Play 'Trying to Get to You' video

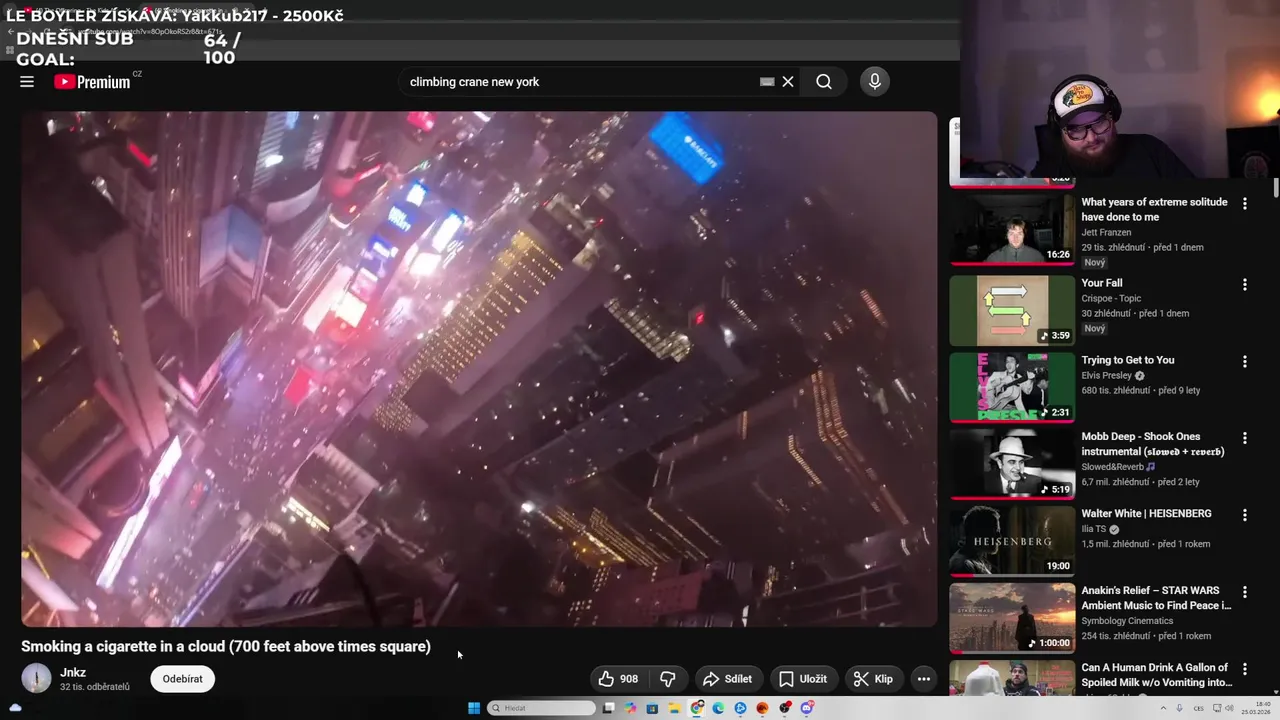click(1128, 360)
